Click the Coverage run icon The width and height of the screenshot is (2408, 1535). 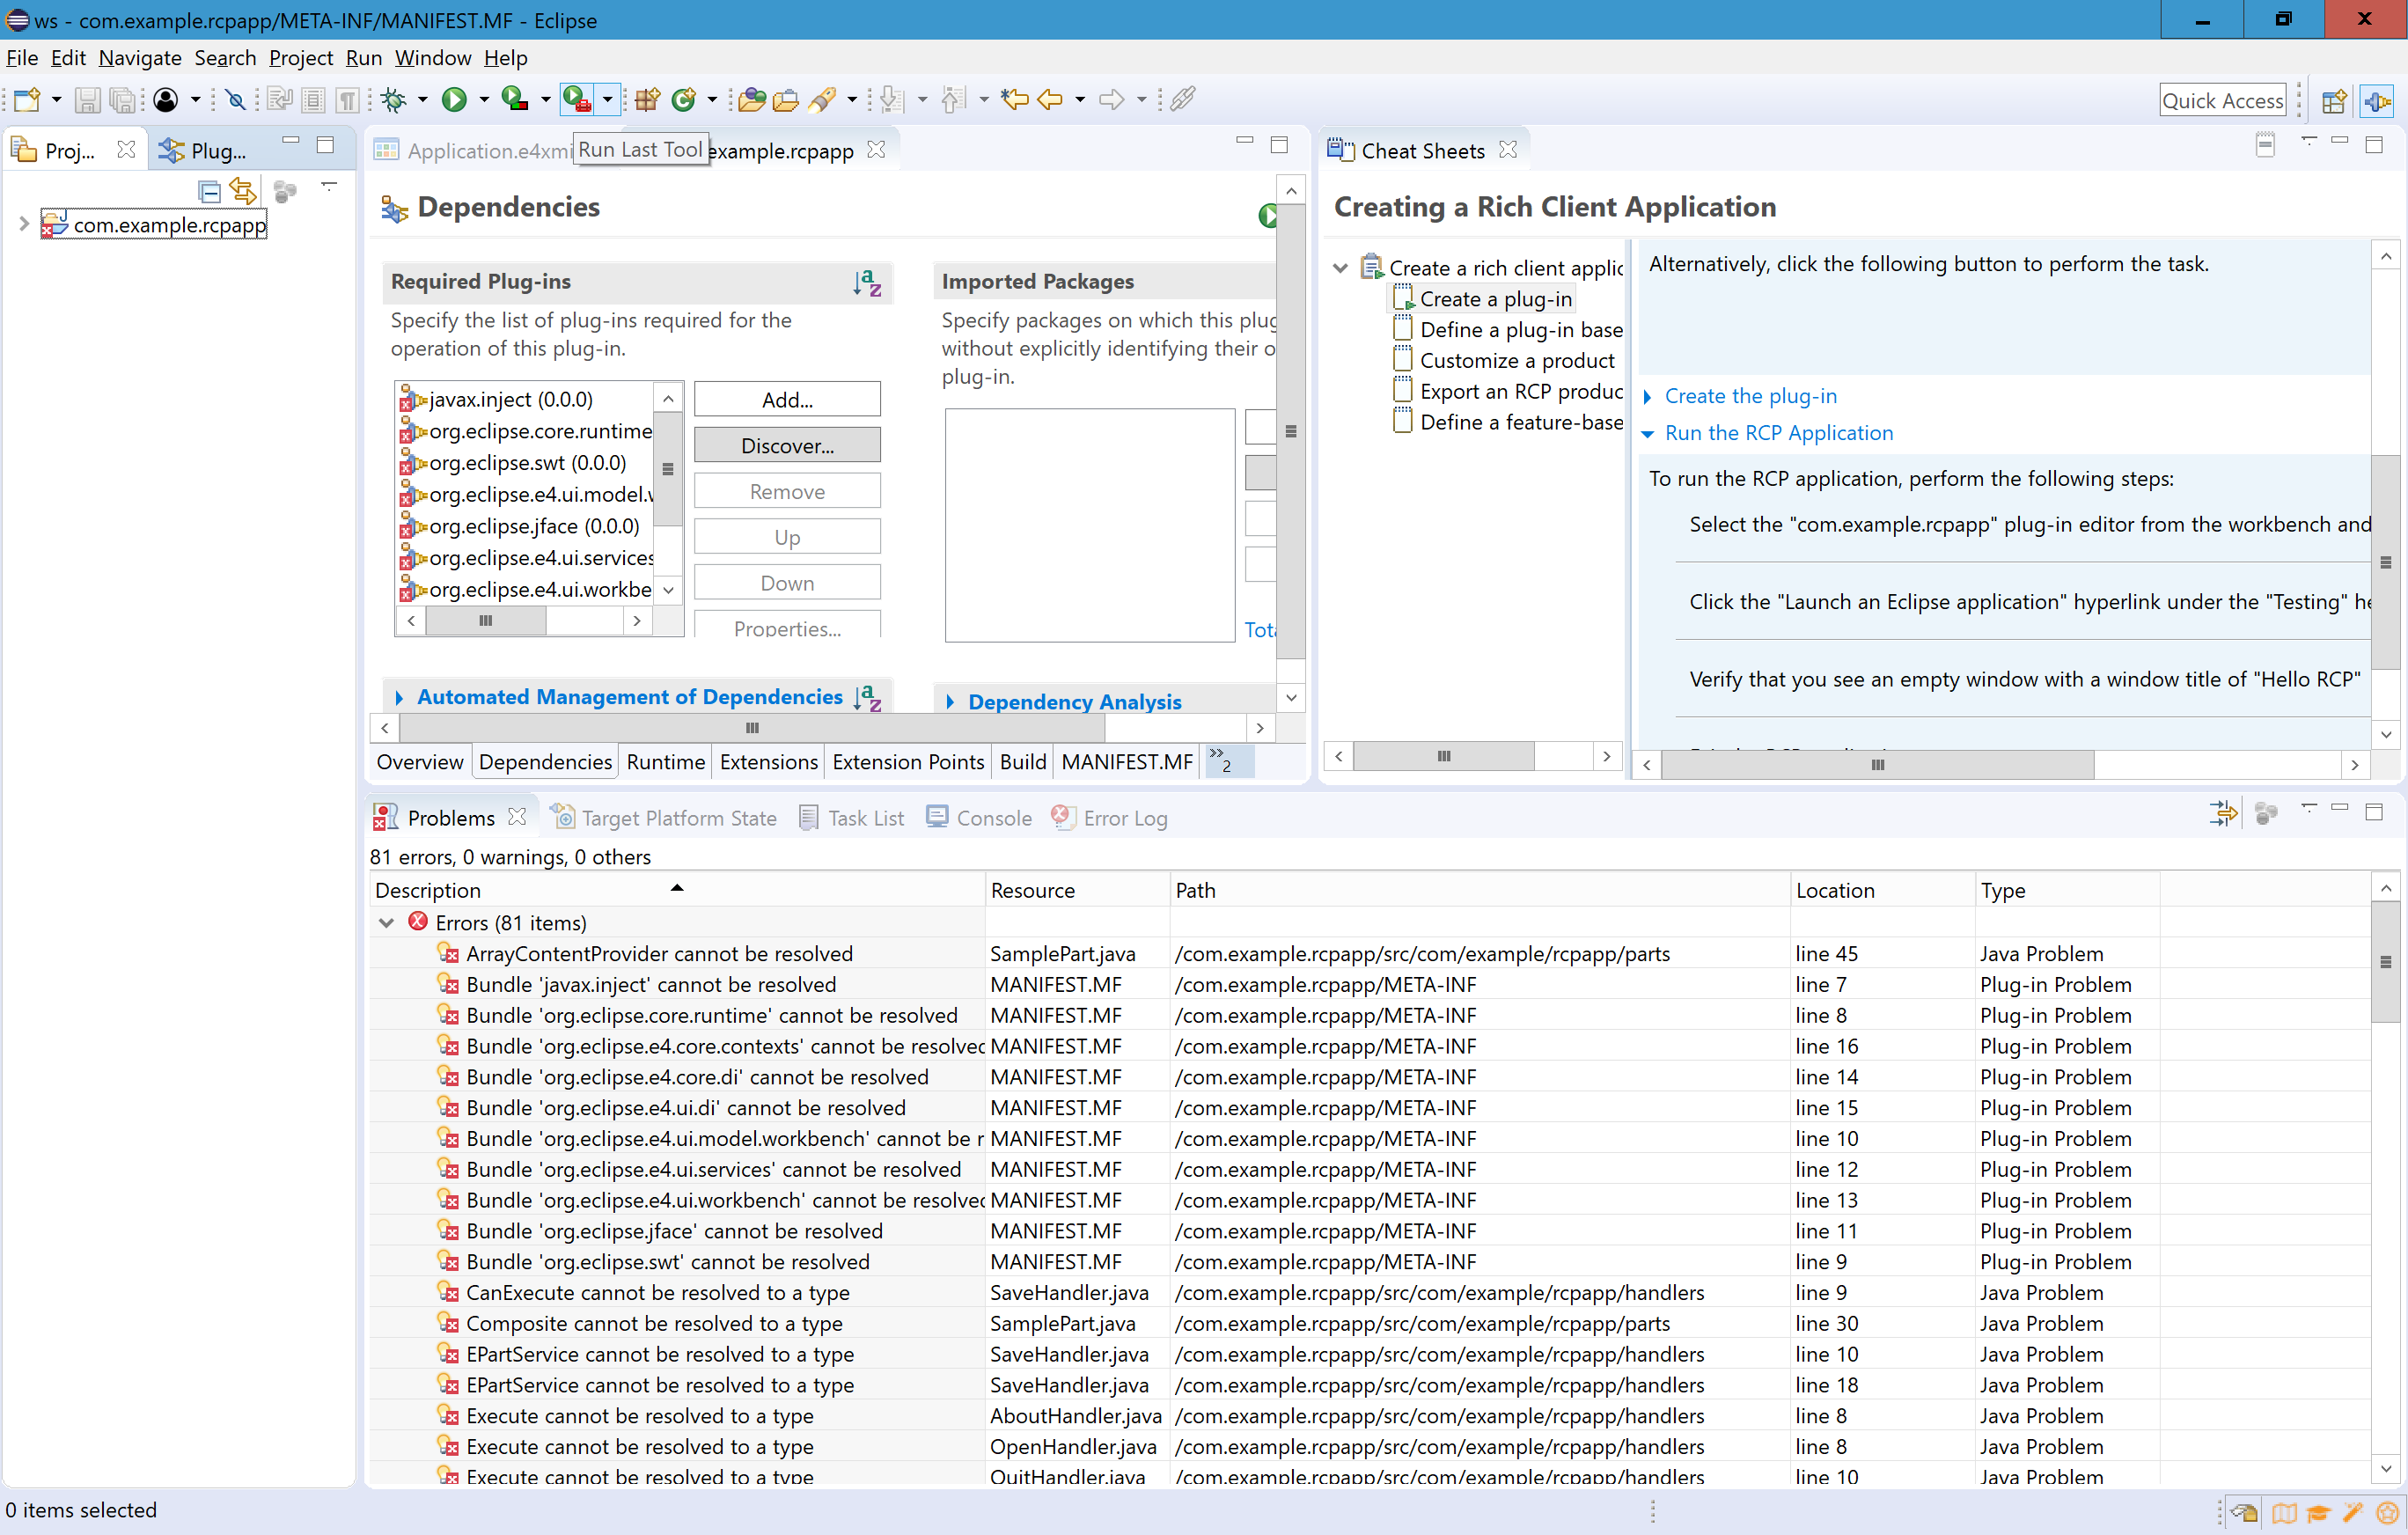pyautogui.click(x=515, y=99)
